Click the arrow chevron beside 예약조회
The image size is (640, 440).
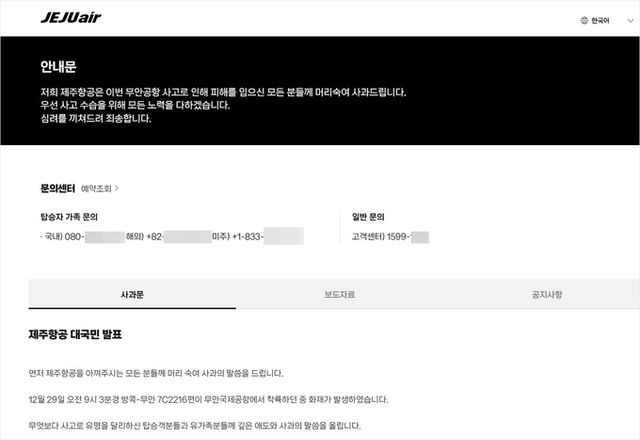(x=117, y=188)
